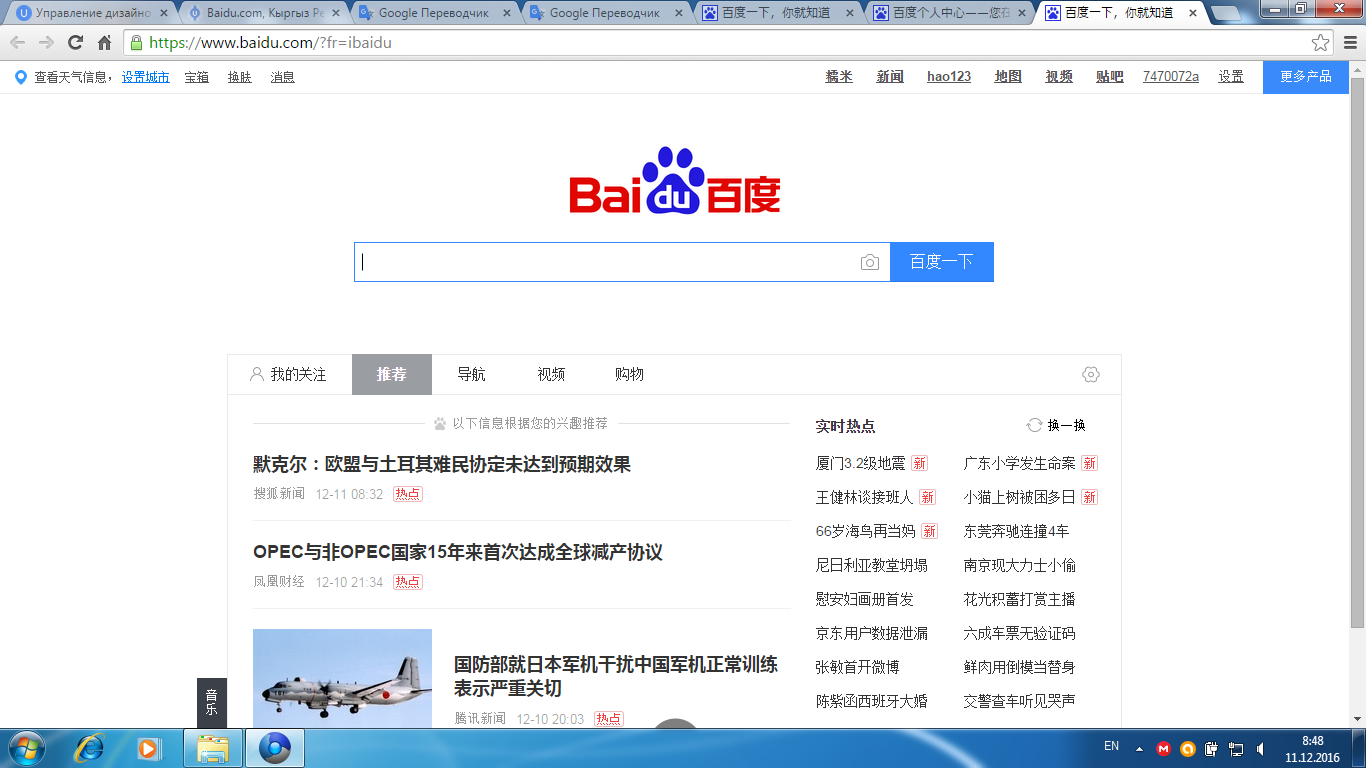1366x768 pixels.
Task: Click 换一换 refresh link
Action: tap(1066, 425)
